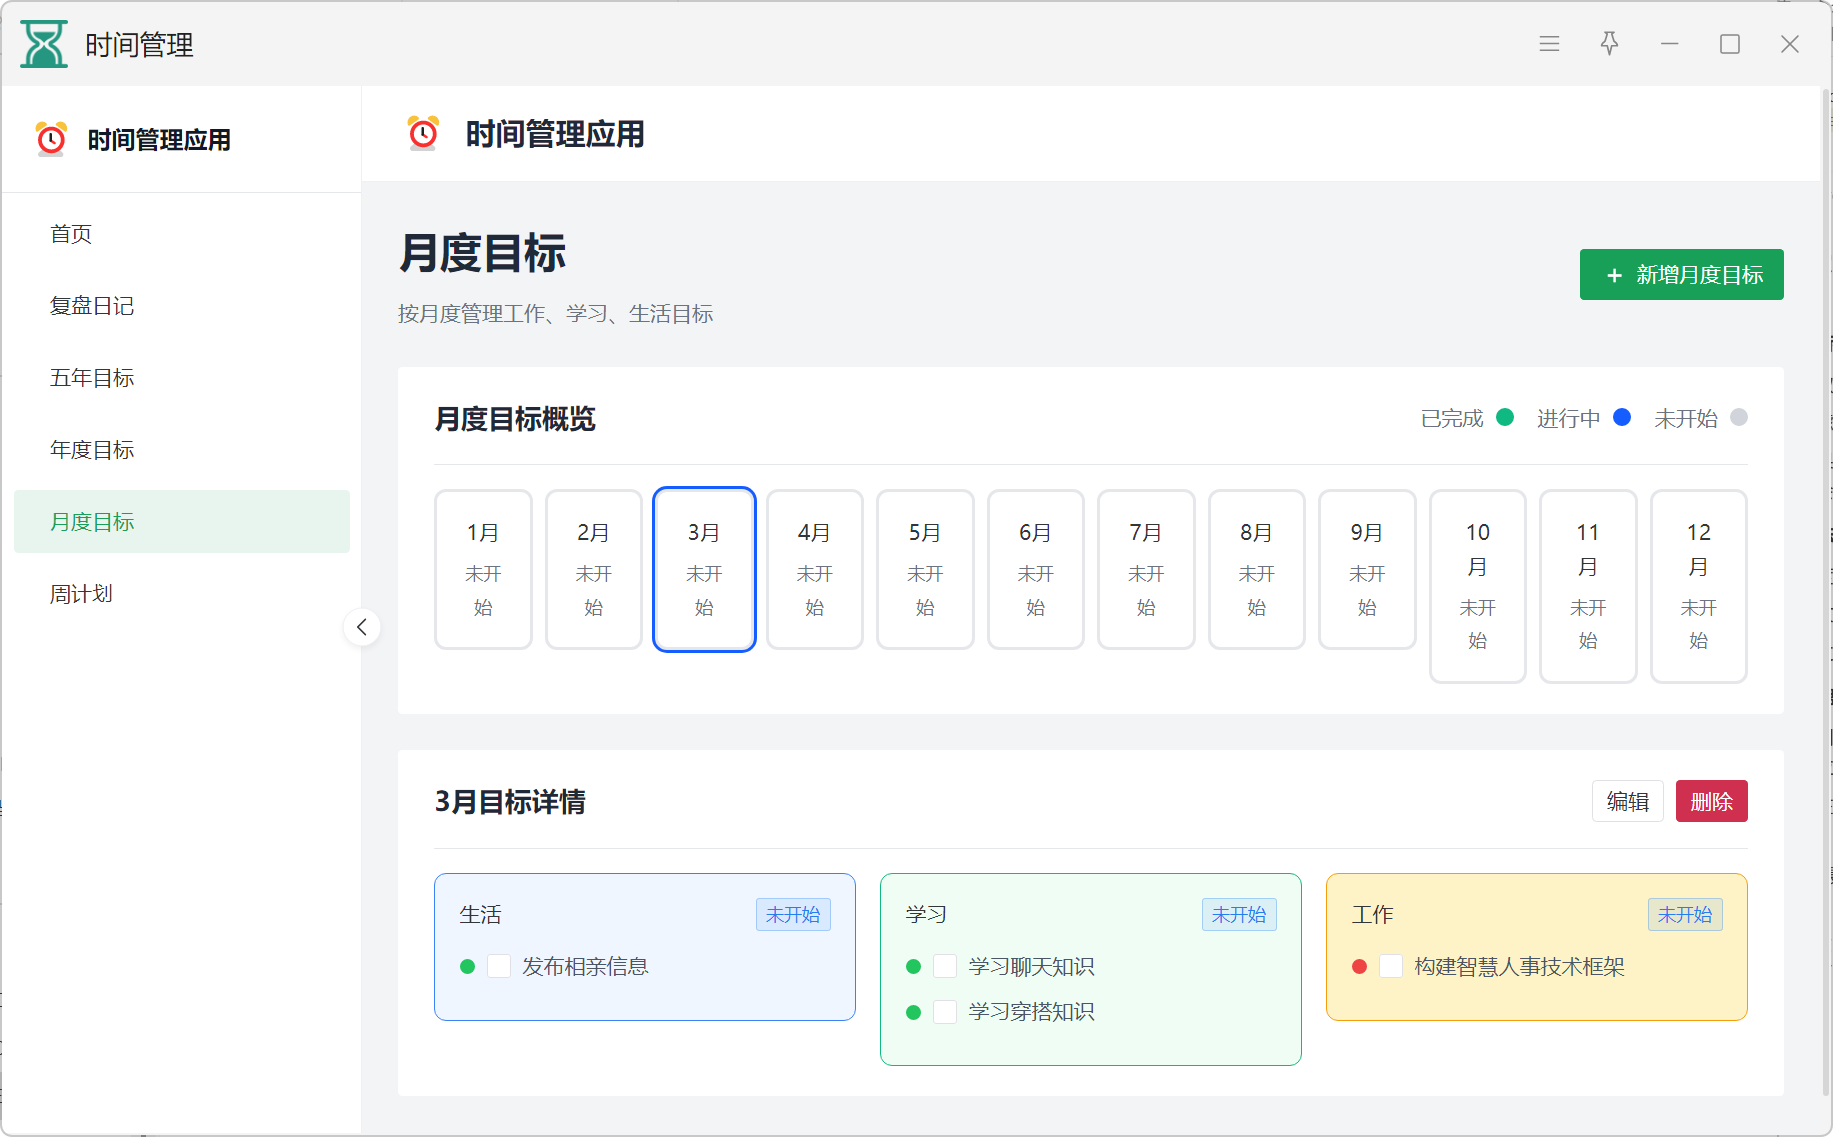This screenshot has height=1137, width=1833.
Task: Go to 周计划 in sidebar
Action: coord(81,594)
